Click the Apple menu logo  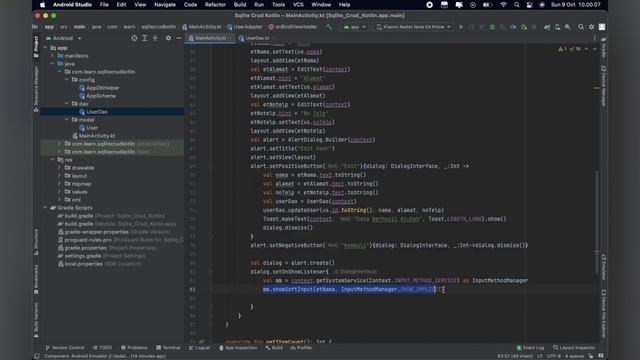coord(42,5)
